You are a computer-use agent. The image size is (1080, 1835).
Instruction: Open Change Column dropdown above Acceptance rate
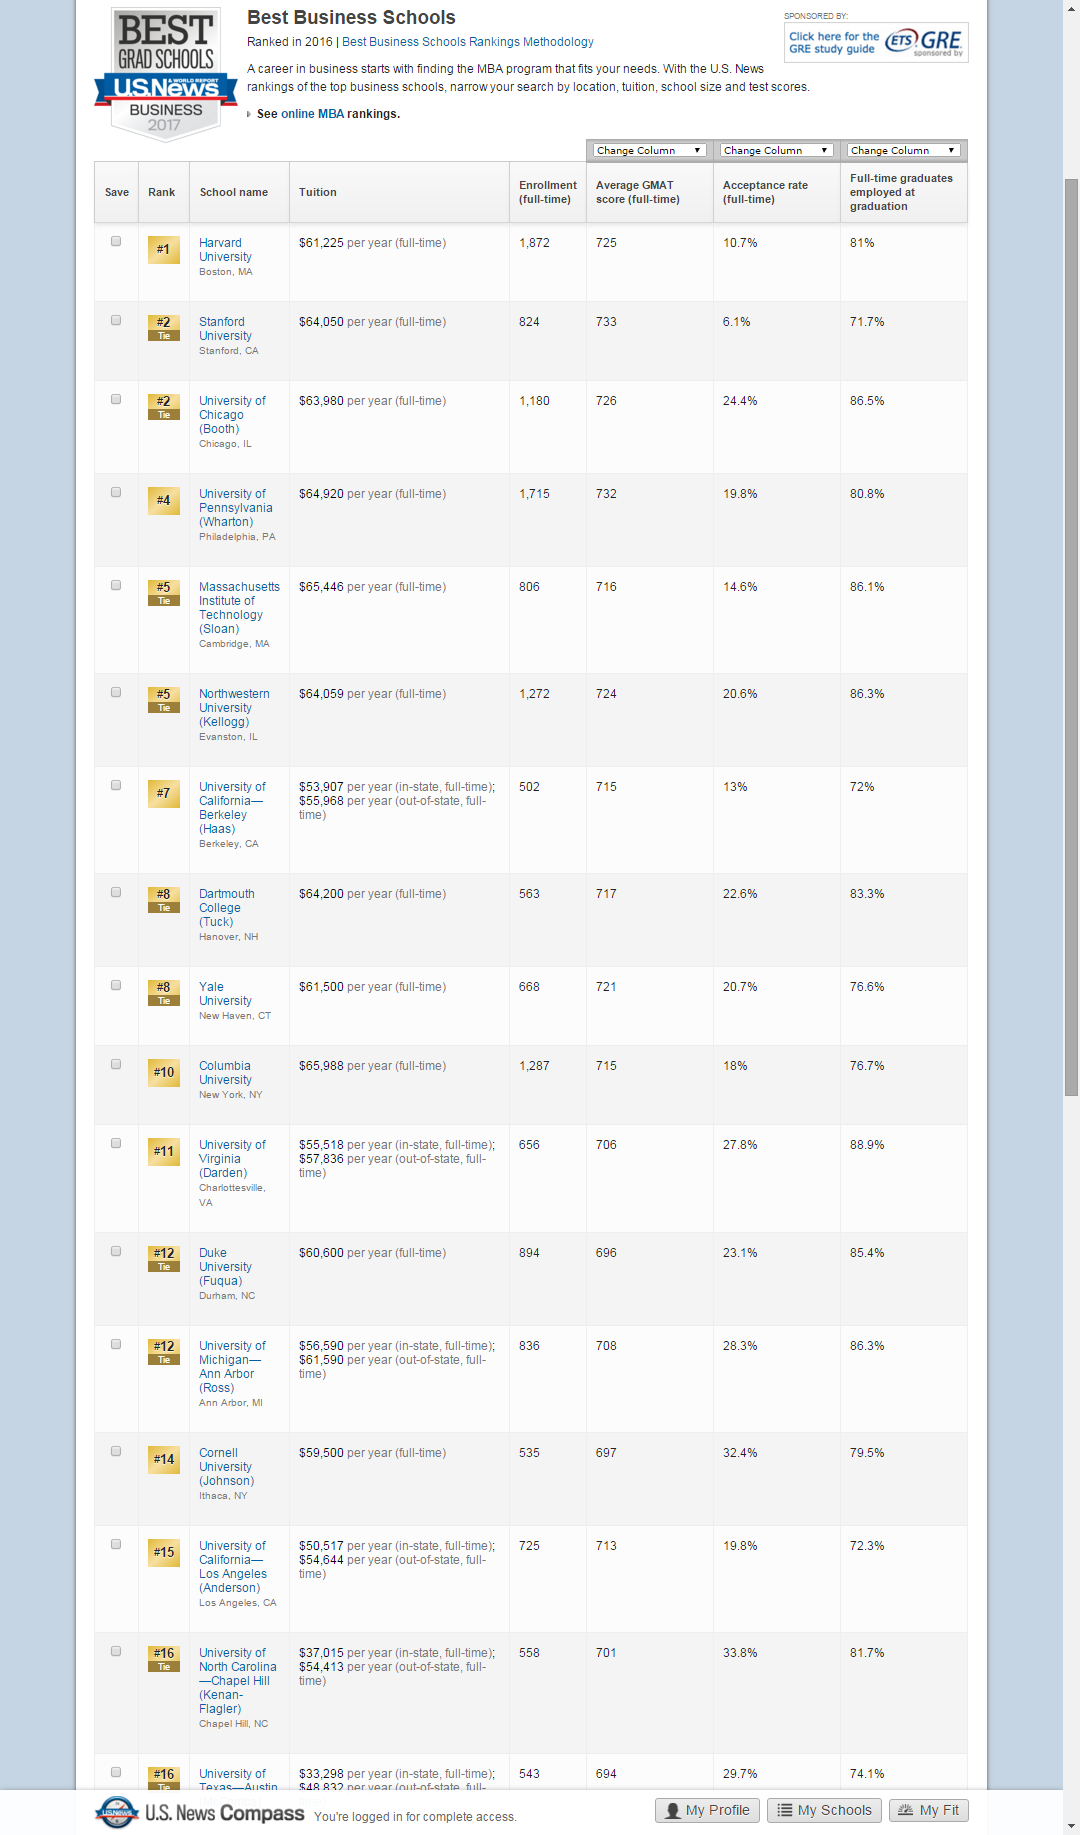tap(776, 150)
